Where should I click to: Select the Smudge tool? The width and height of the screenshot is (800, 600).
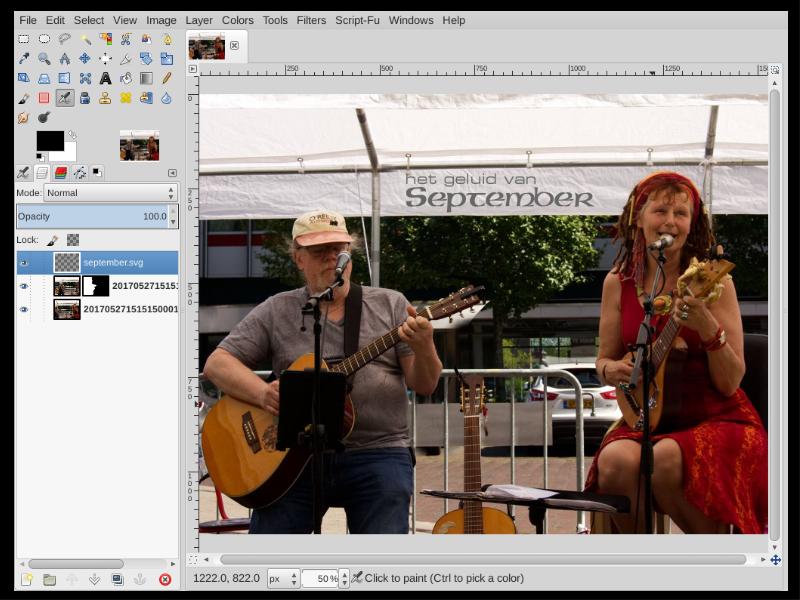(23, 118)
